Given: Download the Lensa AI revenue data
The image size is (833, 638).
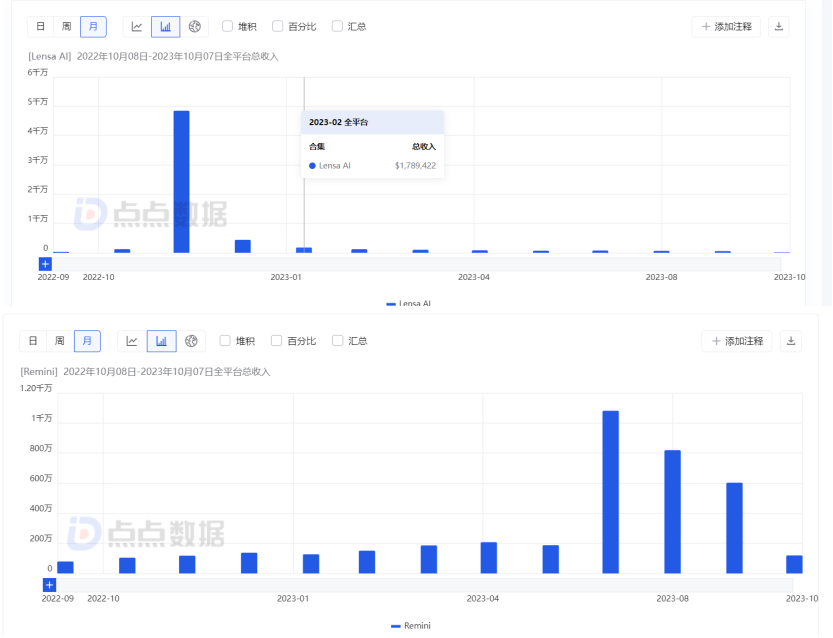Looking at the screenshot, I should pyautogui.click(x=778, y=26).
